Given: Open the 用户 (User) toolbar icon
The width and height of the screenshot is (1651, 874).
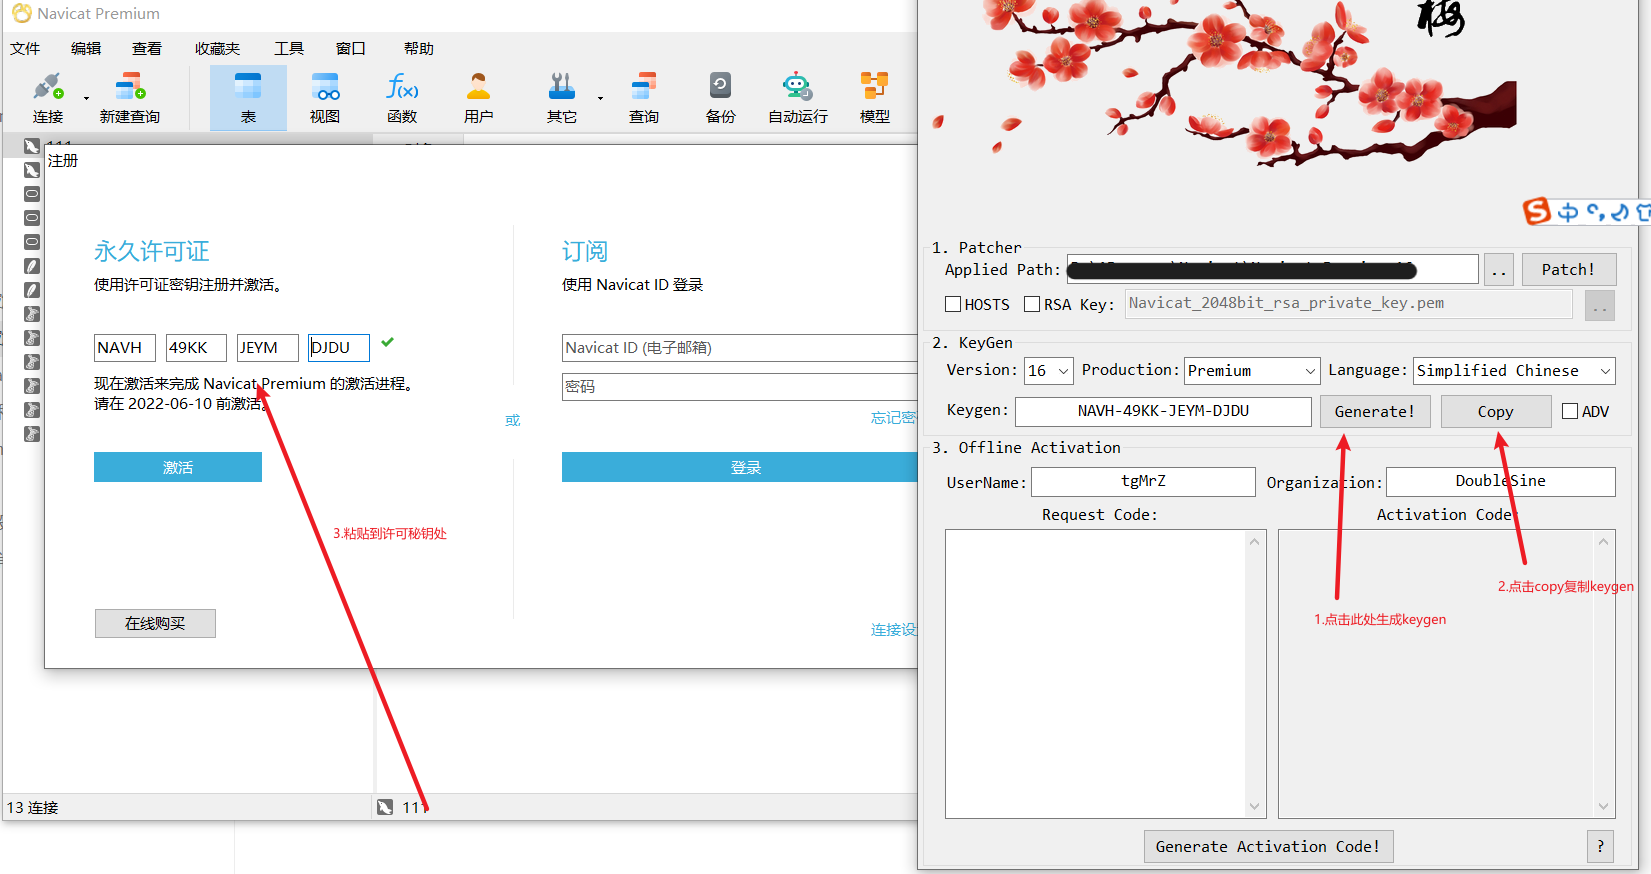Looking at the screenshot, I should tap(479, 97).
